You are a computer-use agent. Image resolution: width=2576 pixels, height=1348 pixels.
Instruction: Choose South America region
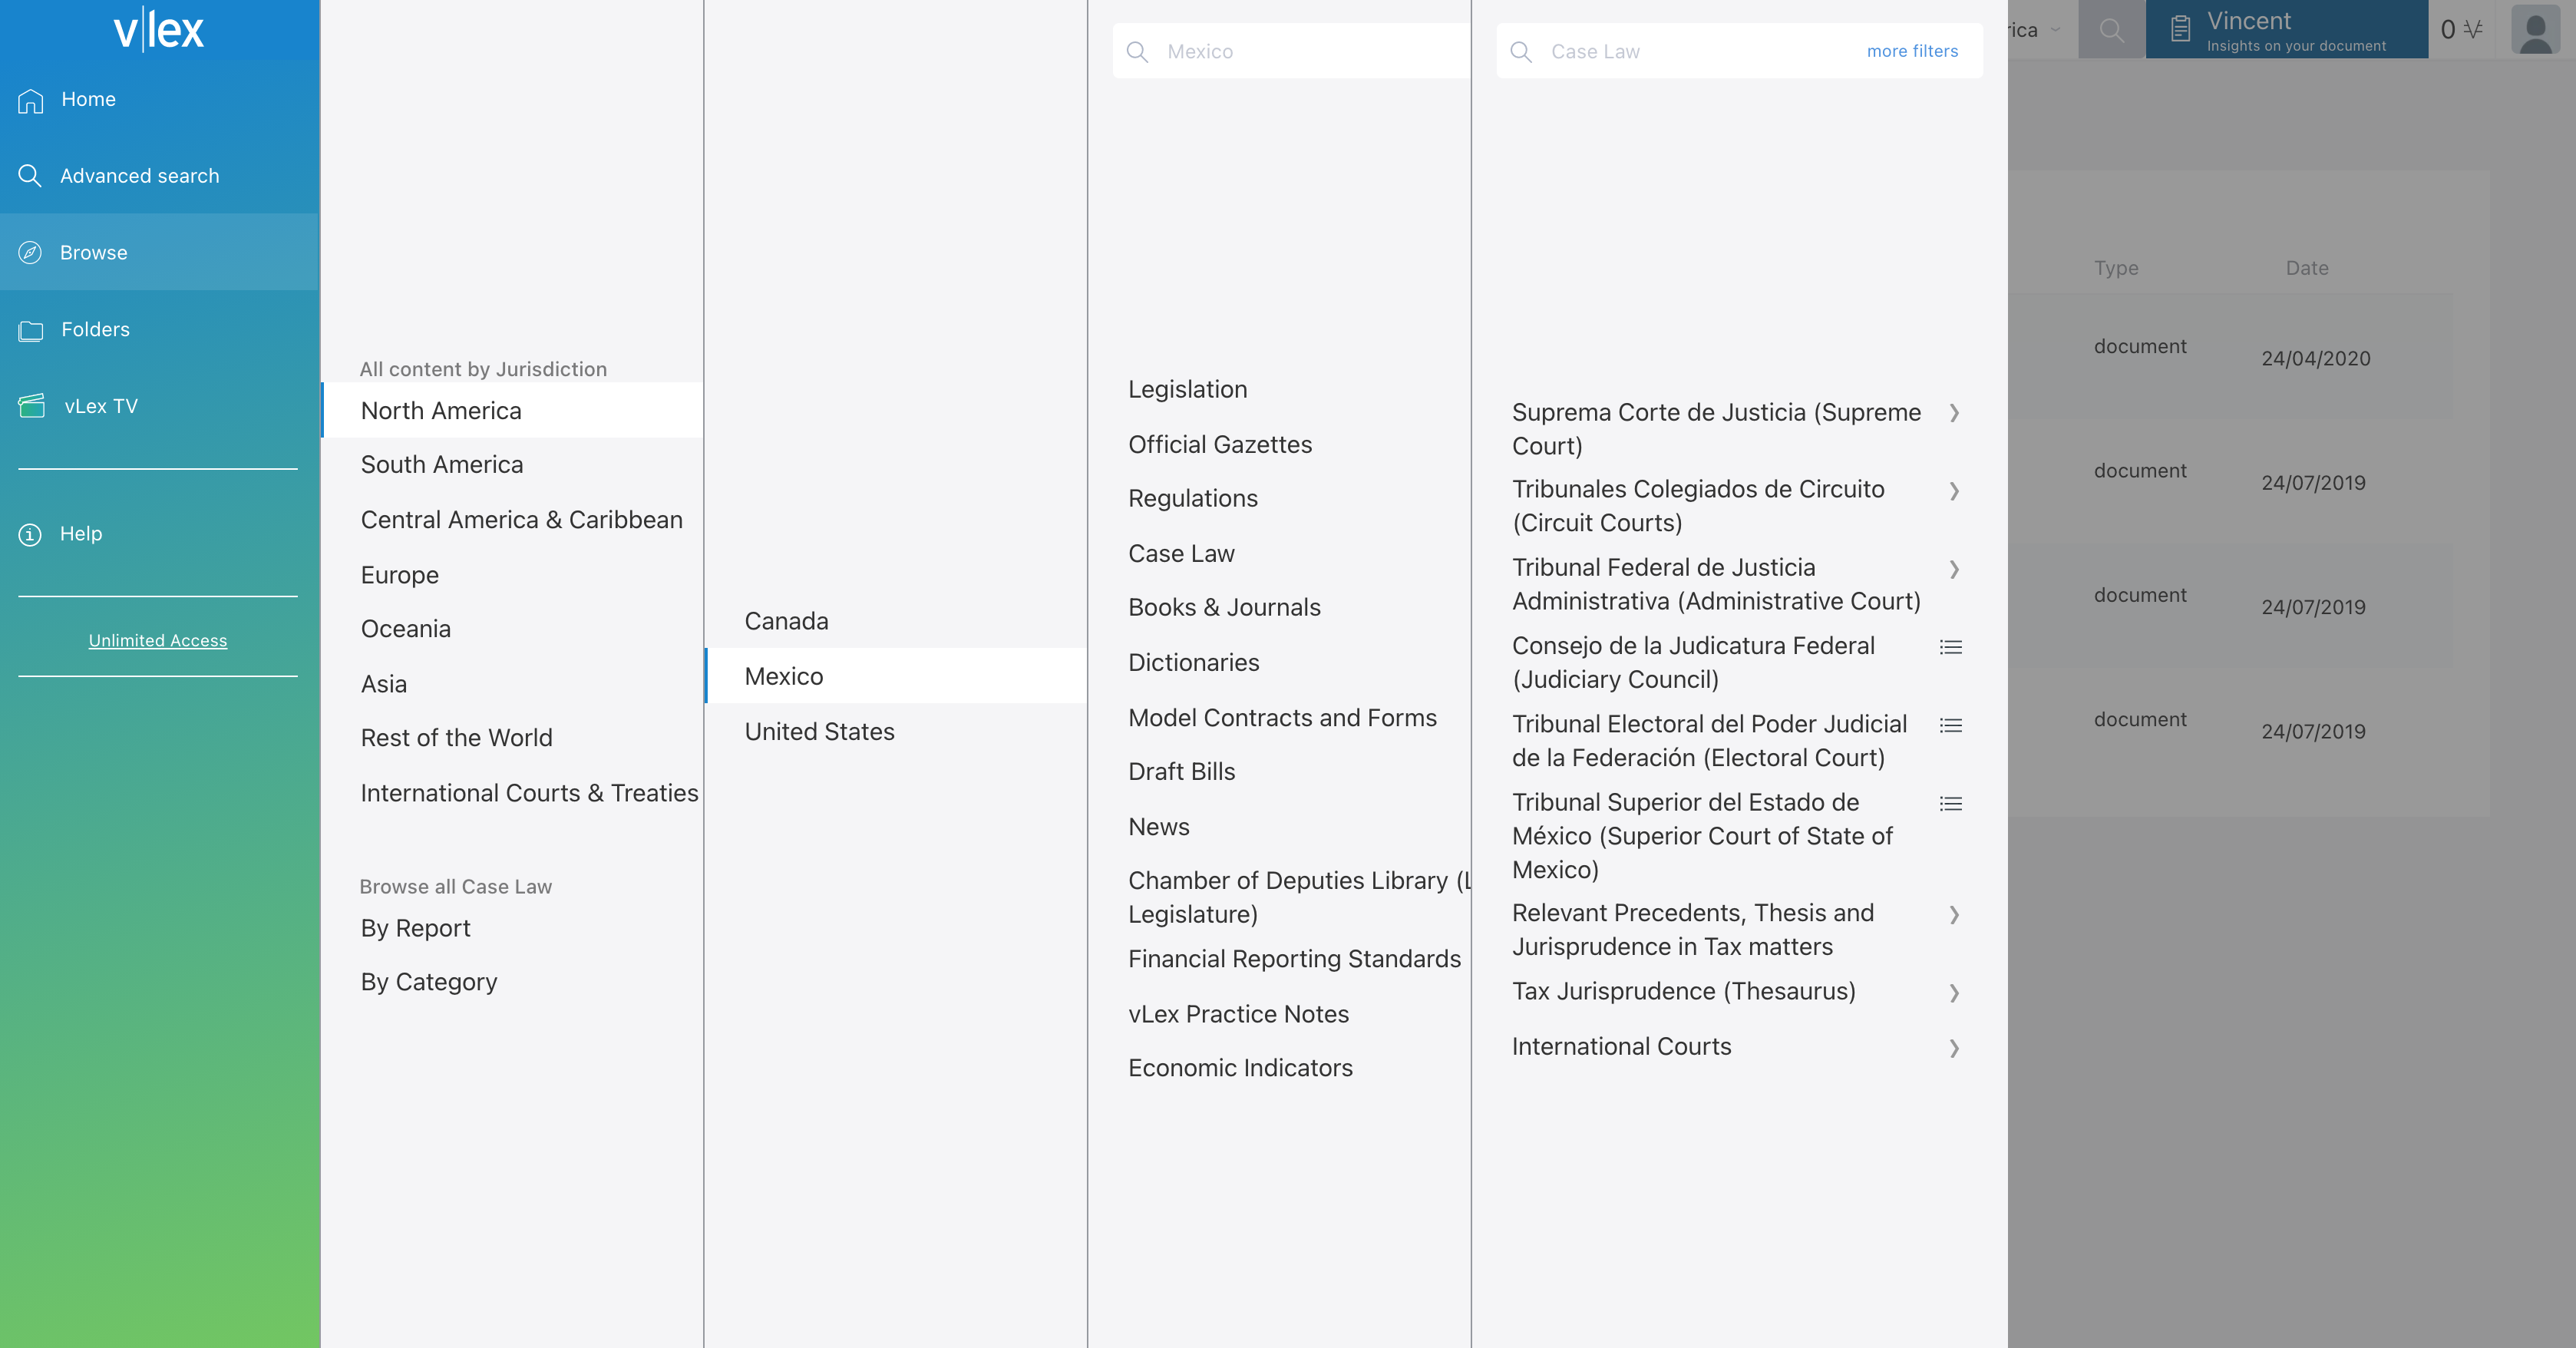tap(441, 464)
